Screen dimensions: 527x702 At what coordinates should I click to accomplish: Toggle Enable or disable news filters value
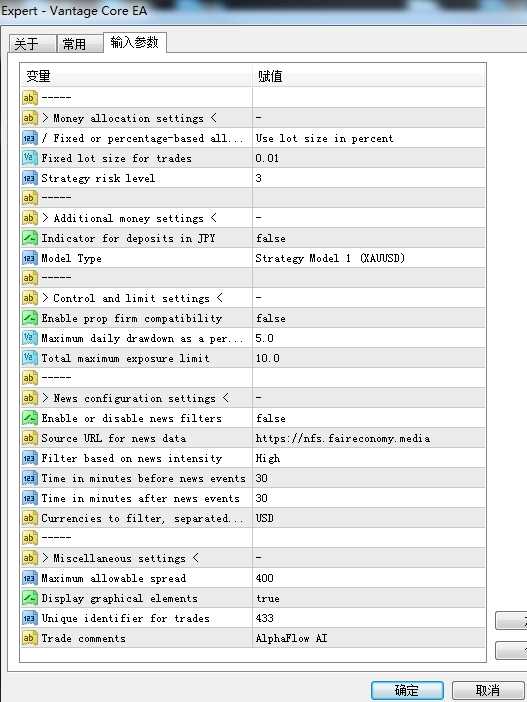[x=368, y=418]
